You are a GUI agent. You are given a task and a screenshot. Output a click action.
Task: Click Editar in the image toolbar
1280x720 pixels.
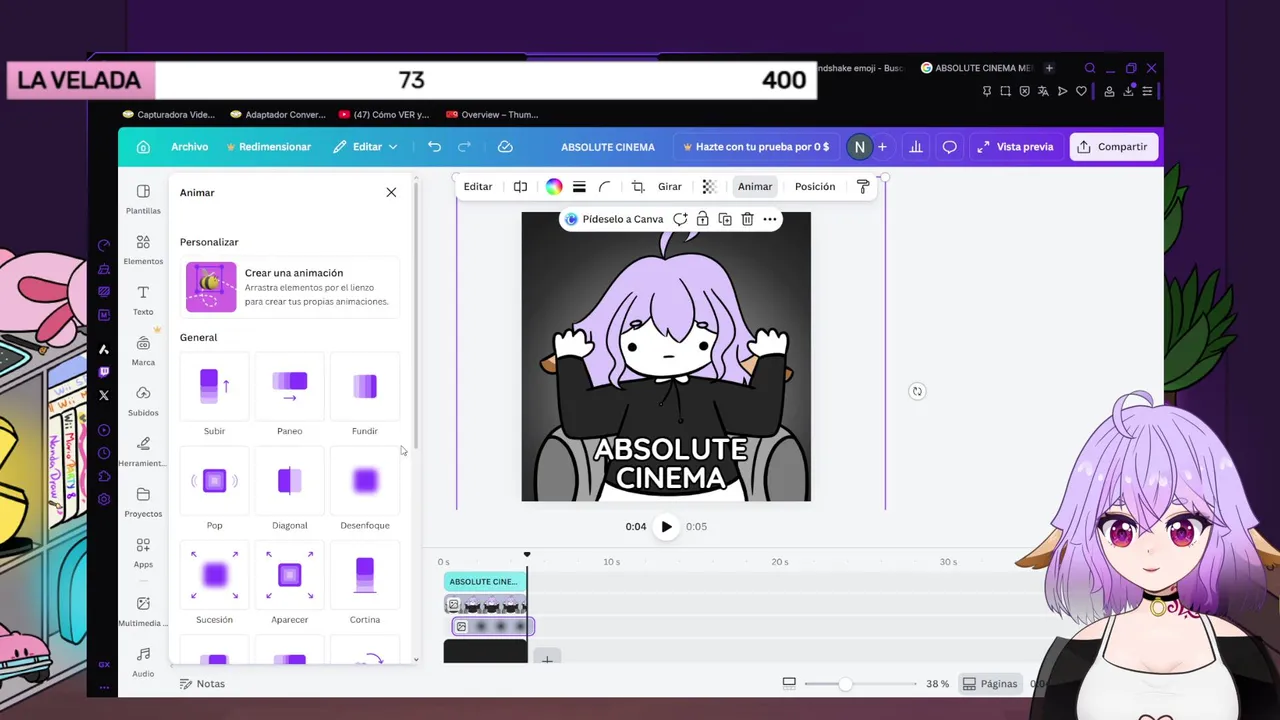(478, 187)
